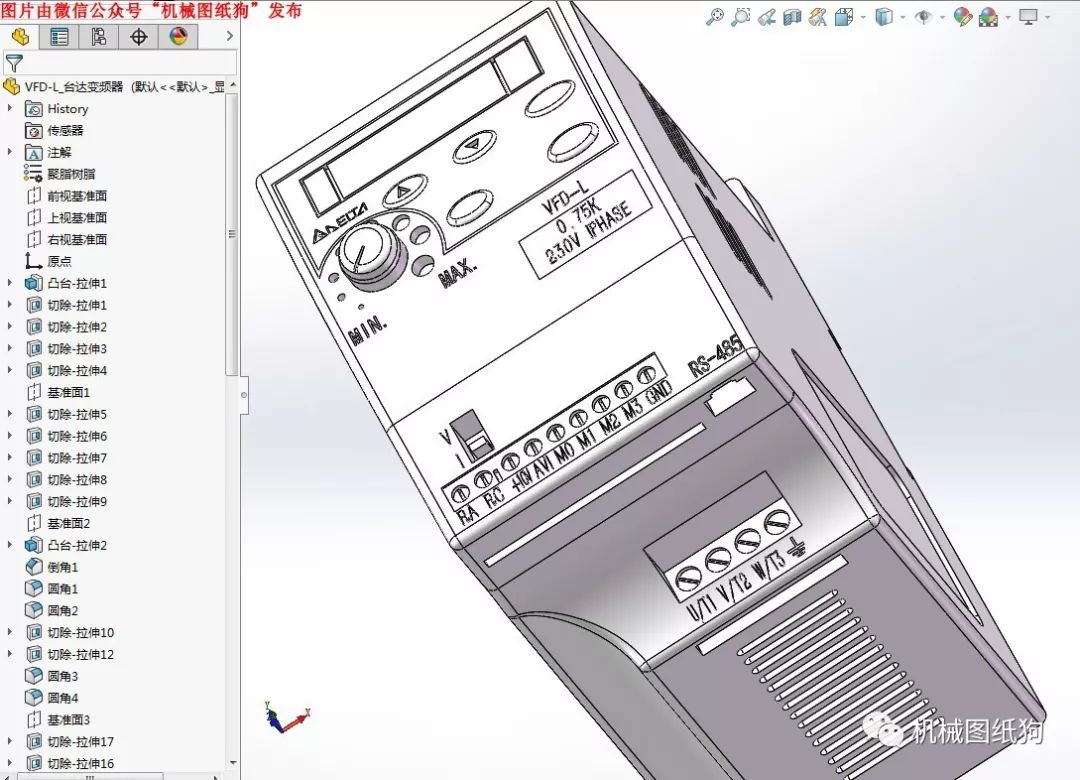Select the 切除-拉伸9 feature
The image size is (1080, 780).
tap(66, 502)
